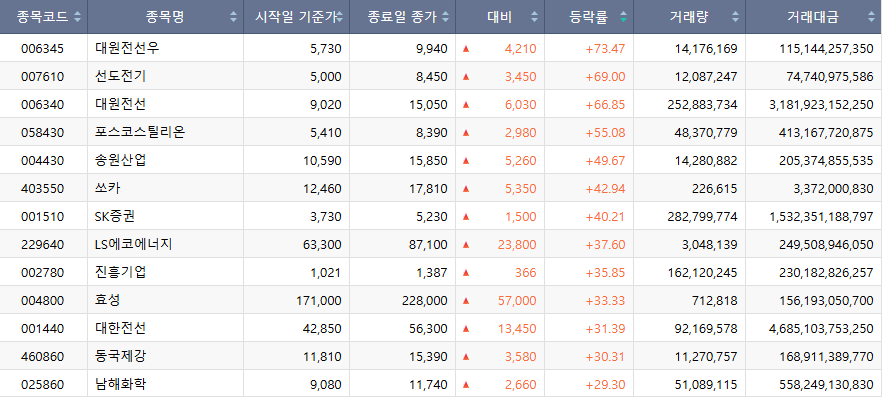Click the 대비 column header label
Image resolution: width=882 pixels, height=397 pixels.
coord(500,17)
